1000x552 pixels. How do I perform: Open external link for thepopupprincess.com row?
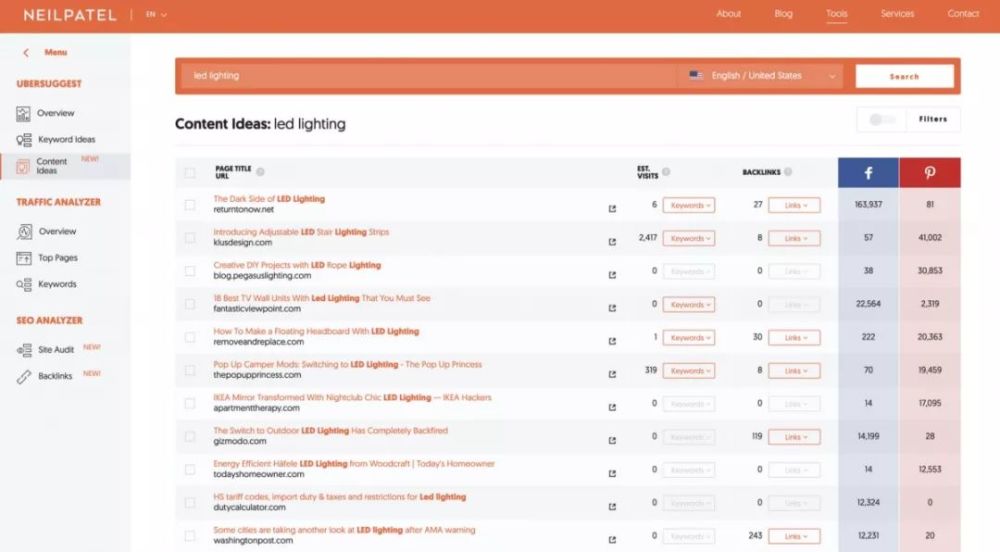[612, 374]
